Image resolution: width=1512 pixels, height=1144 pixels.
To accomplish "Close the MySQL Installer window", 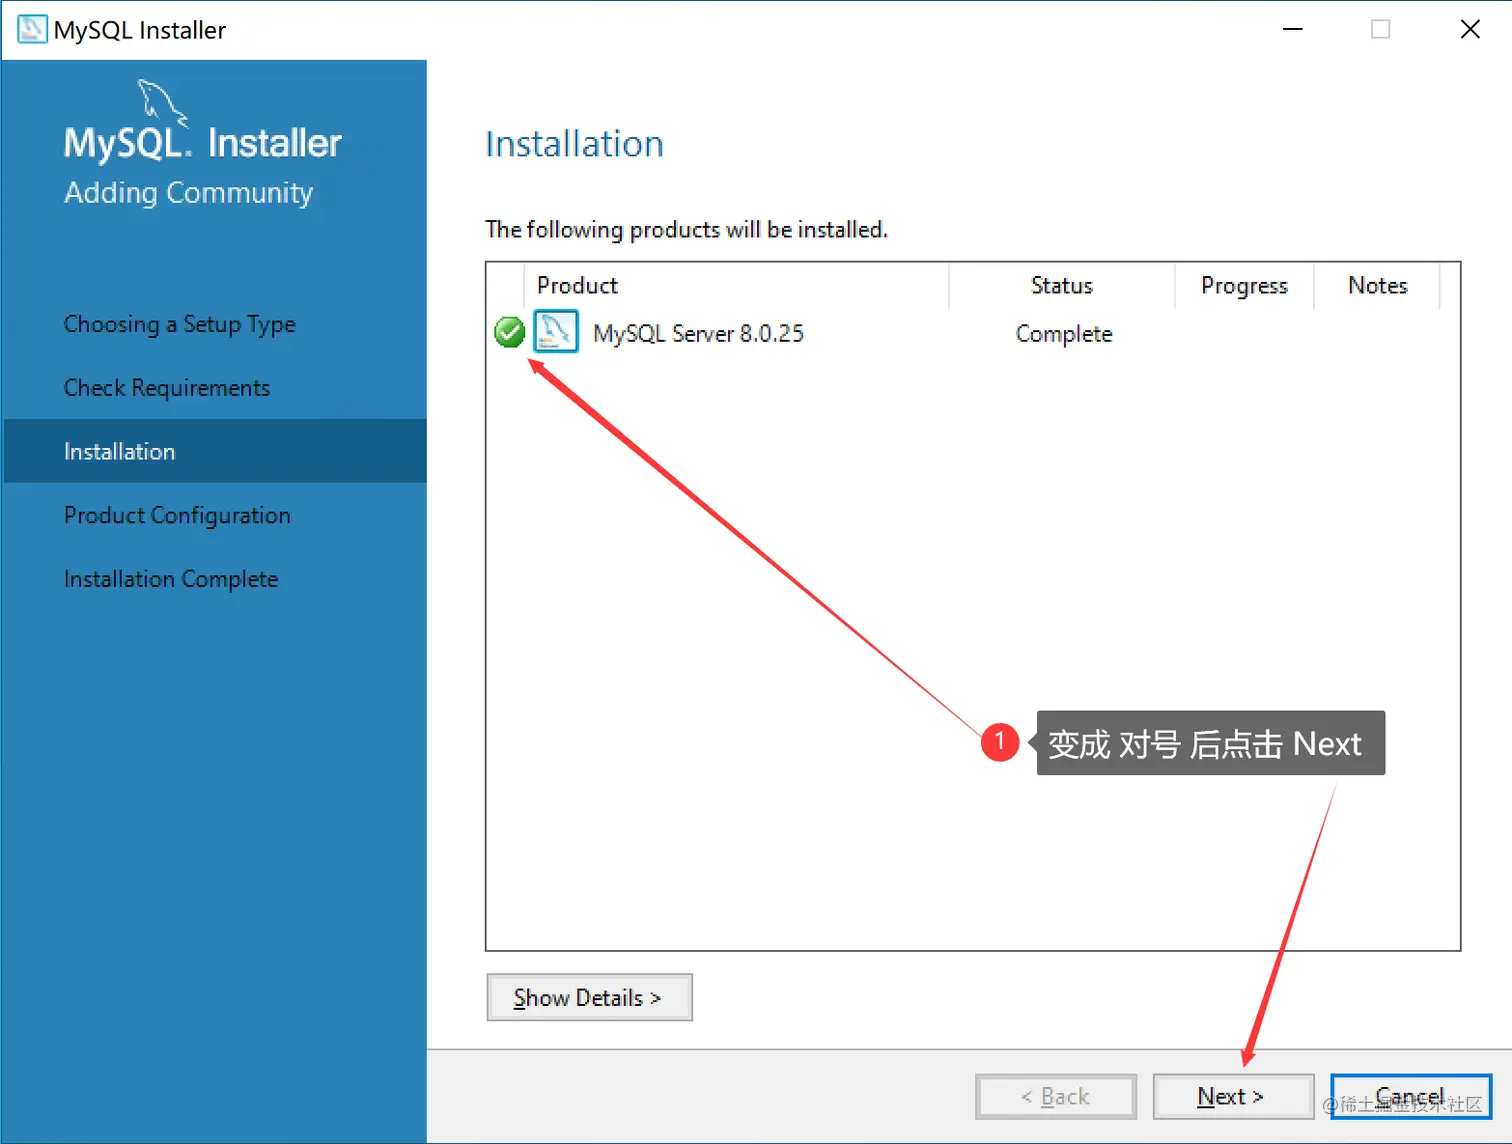I will pyautogui.click(x=1470, y=29).
